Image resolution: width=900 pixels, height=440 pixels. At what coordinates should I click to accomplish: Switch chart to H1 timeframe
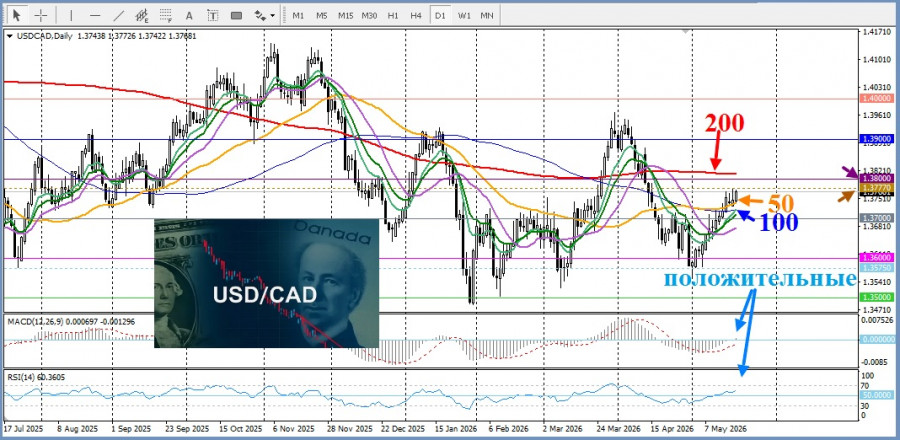click(393, 15)
